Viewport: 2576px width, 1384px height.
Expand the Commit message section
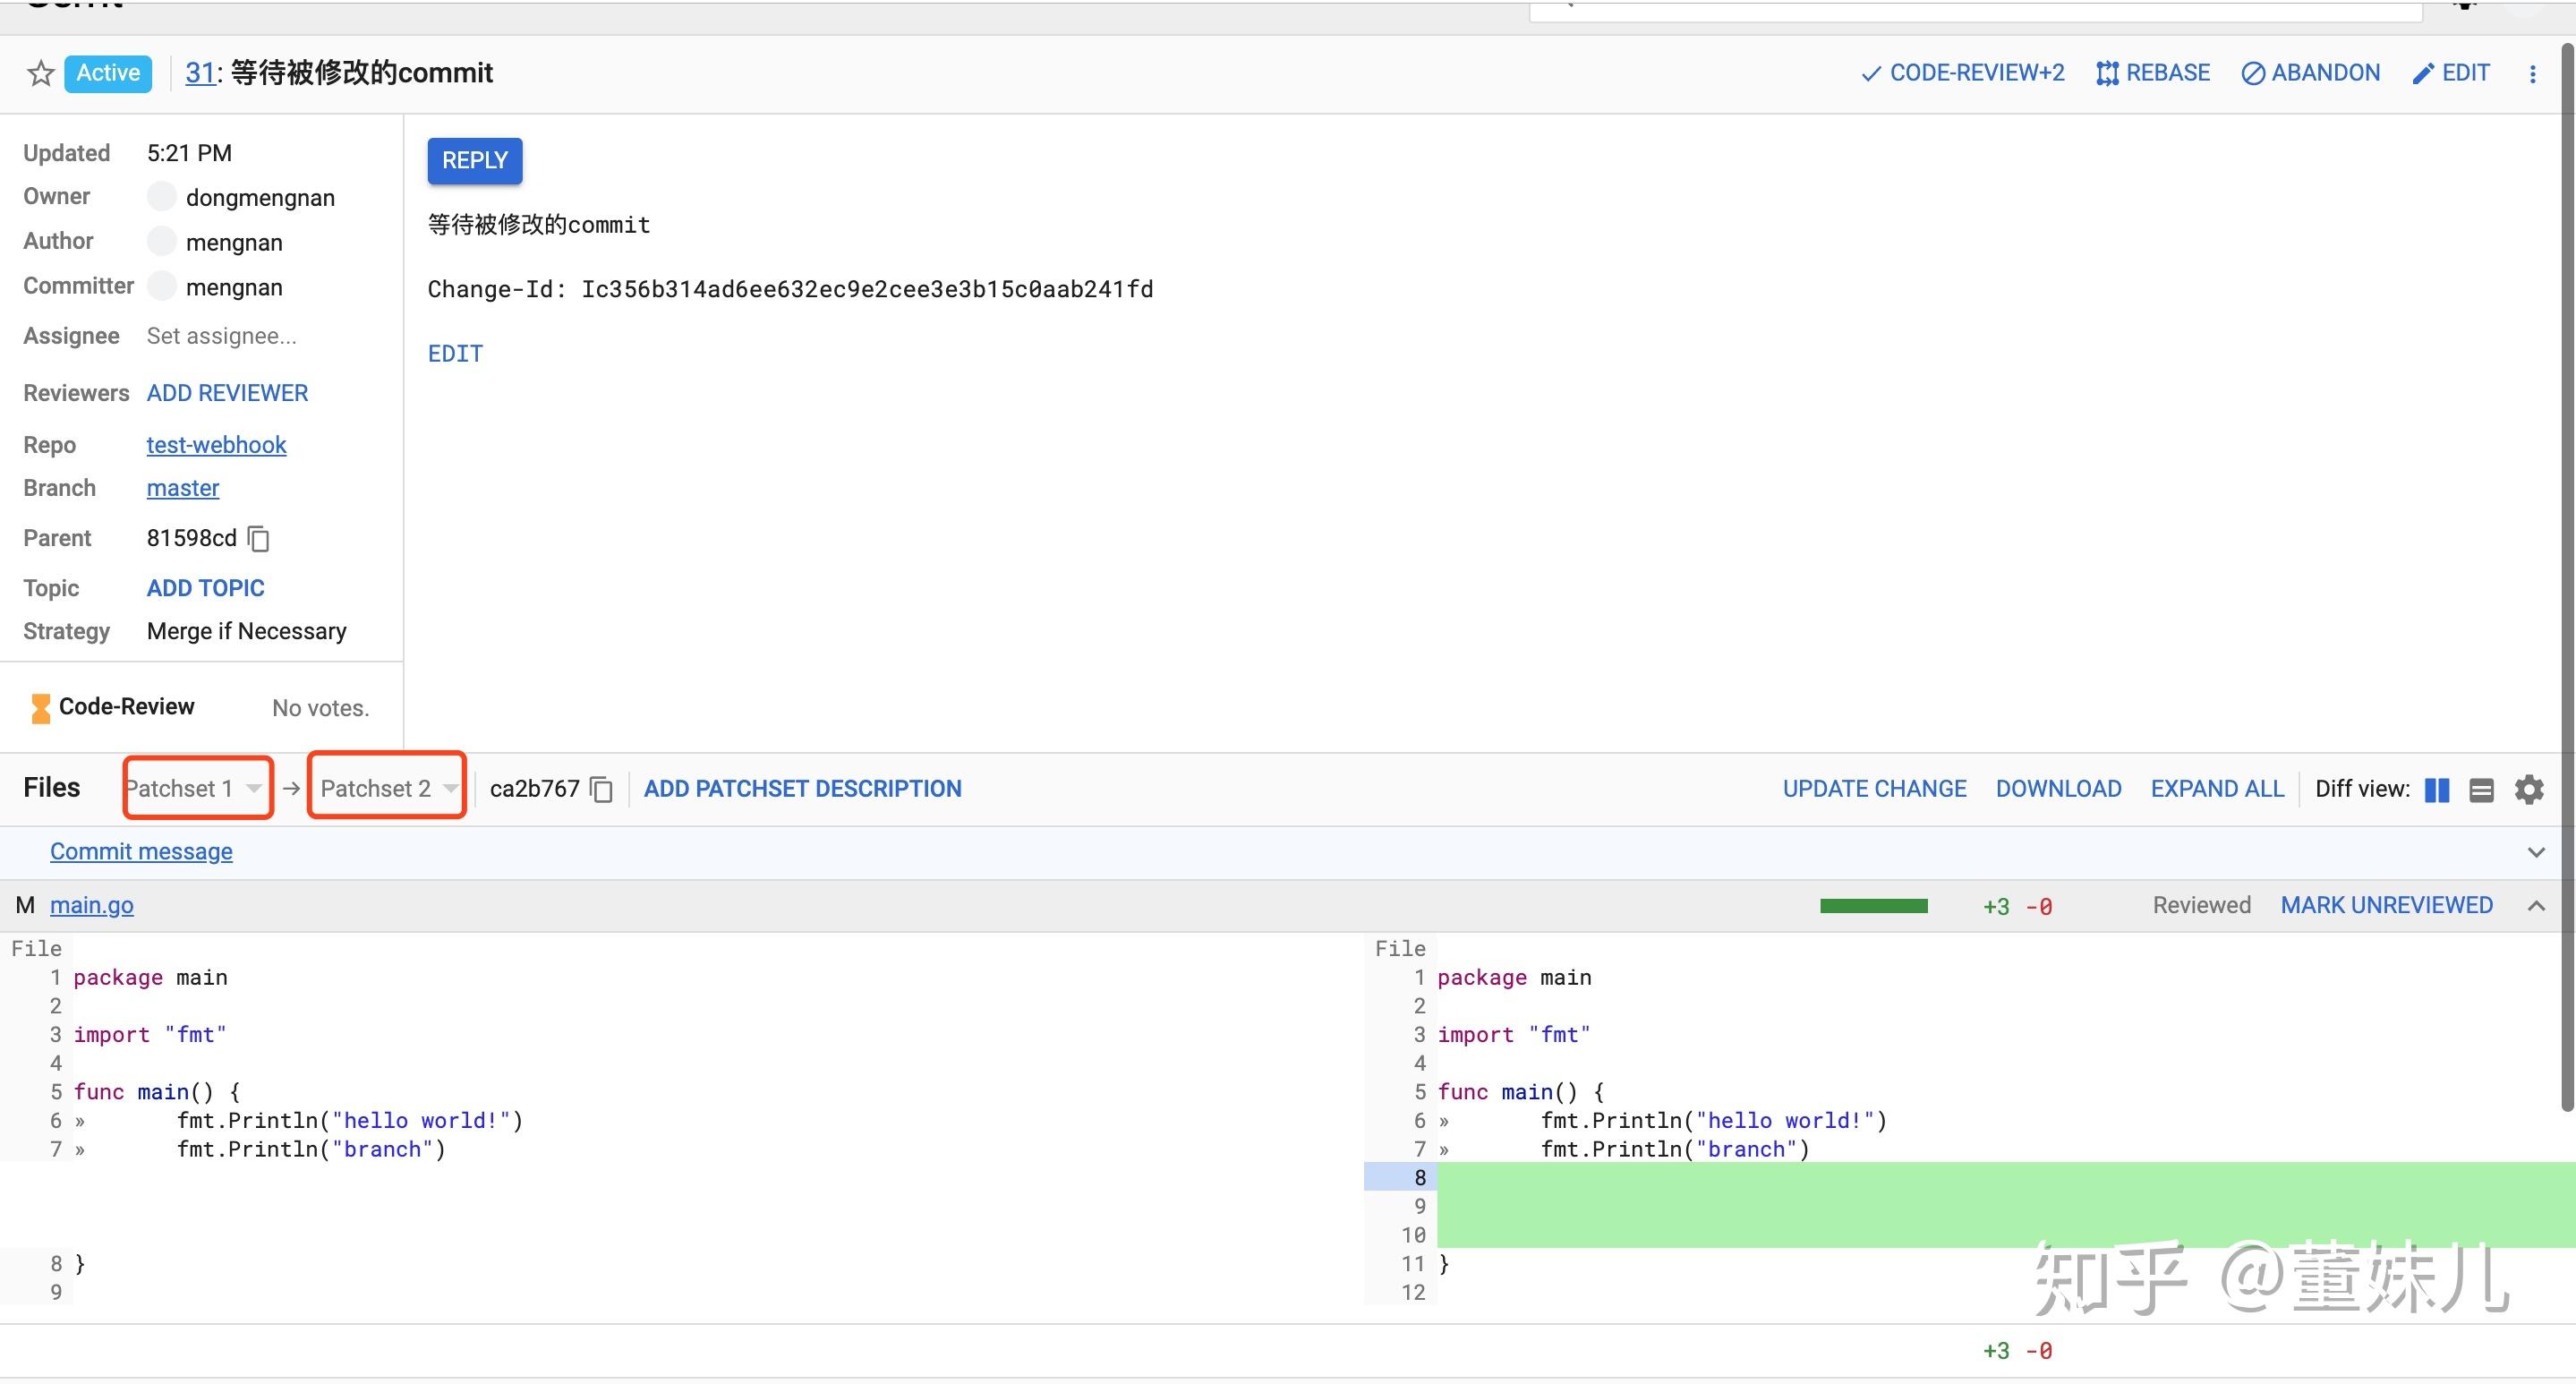click(2536, 852)
